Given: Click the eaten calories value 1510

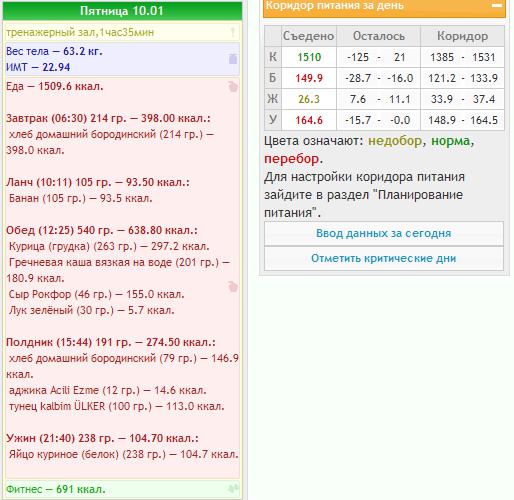Looking at the screenshot, I should 309,57.
